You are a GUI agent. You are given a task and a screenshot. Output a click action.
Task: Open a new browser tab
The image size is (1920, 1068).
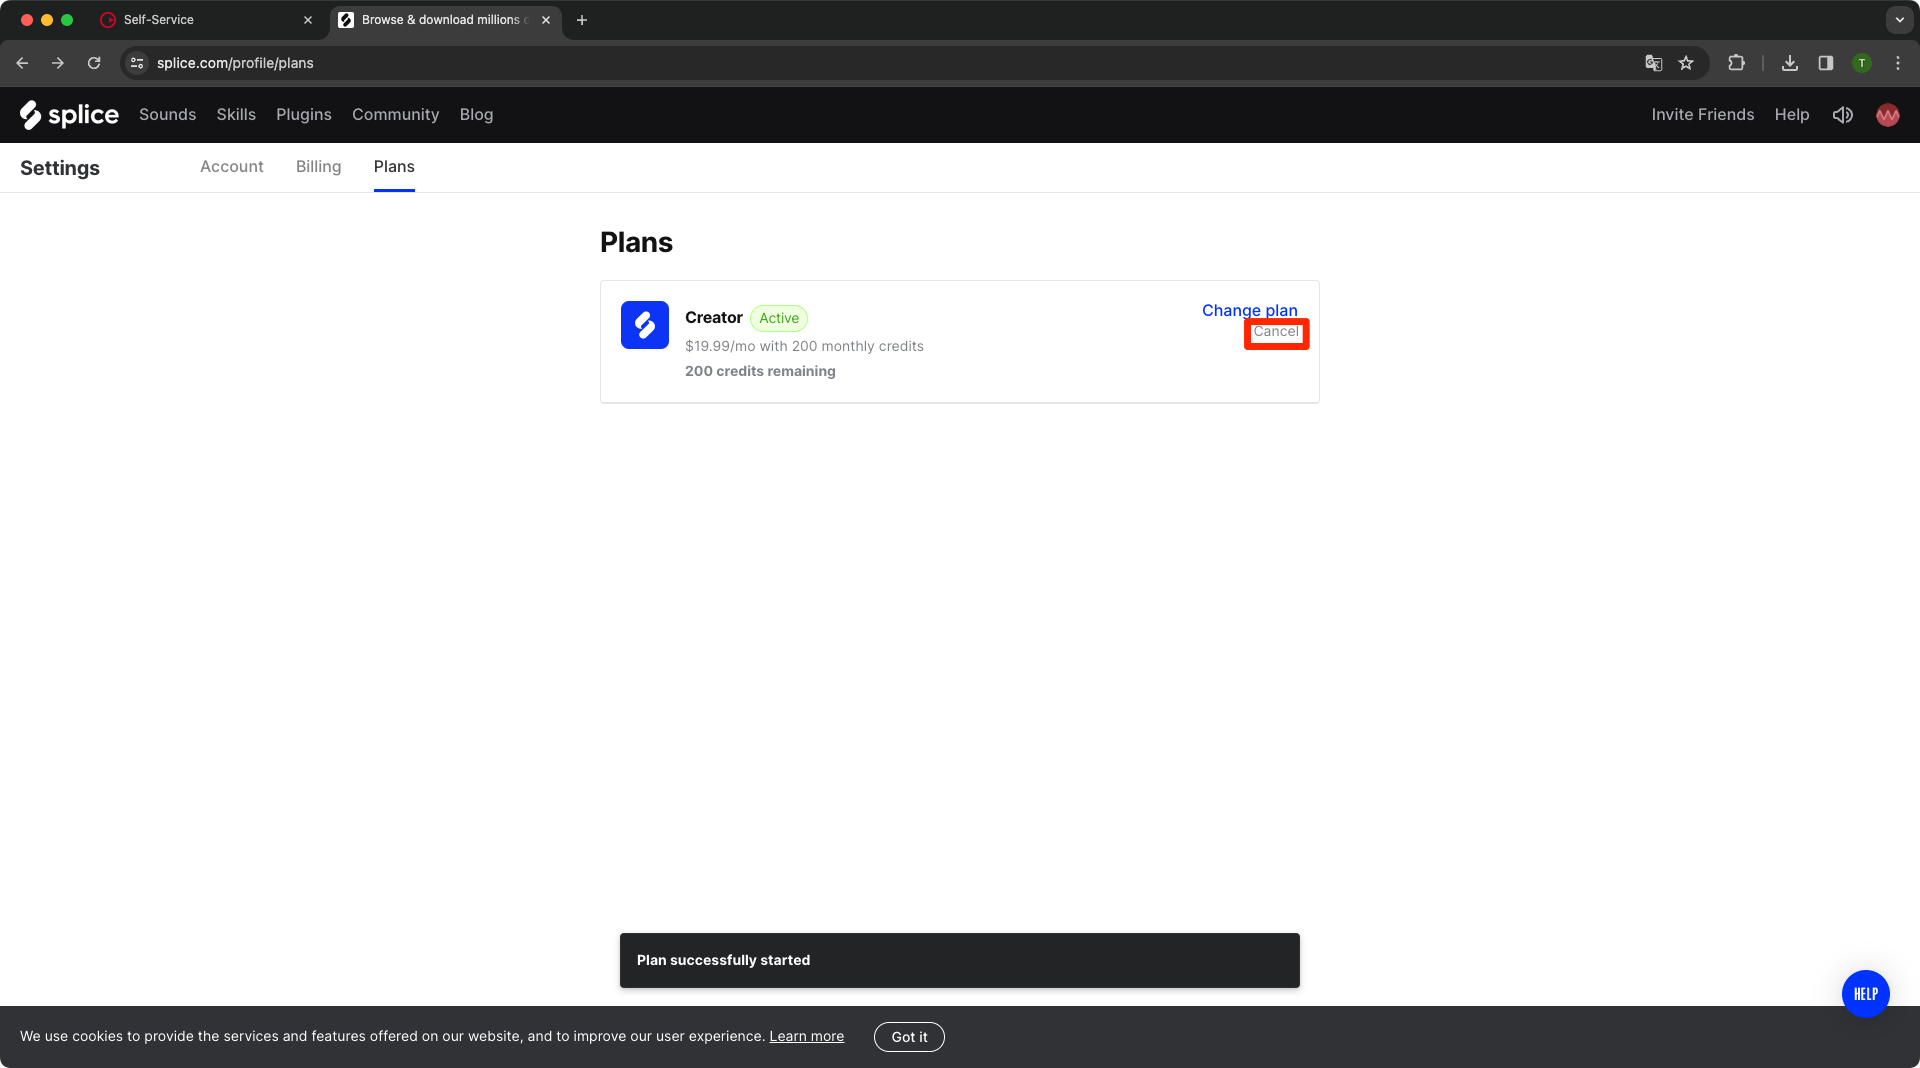581,20
